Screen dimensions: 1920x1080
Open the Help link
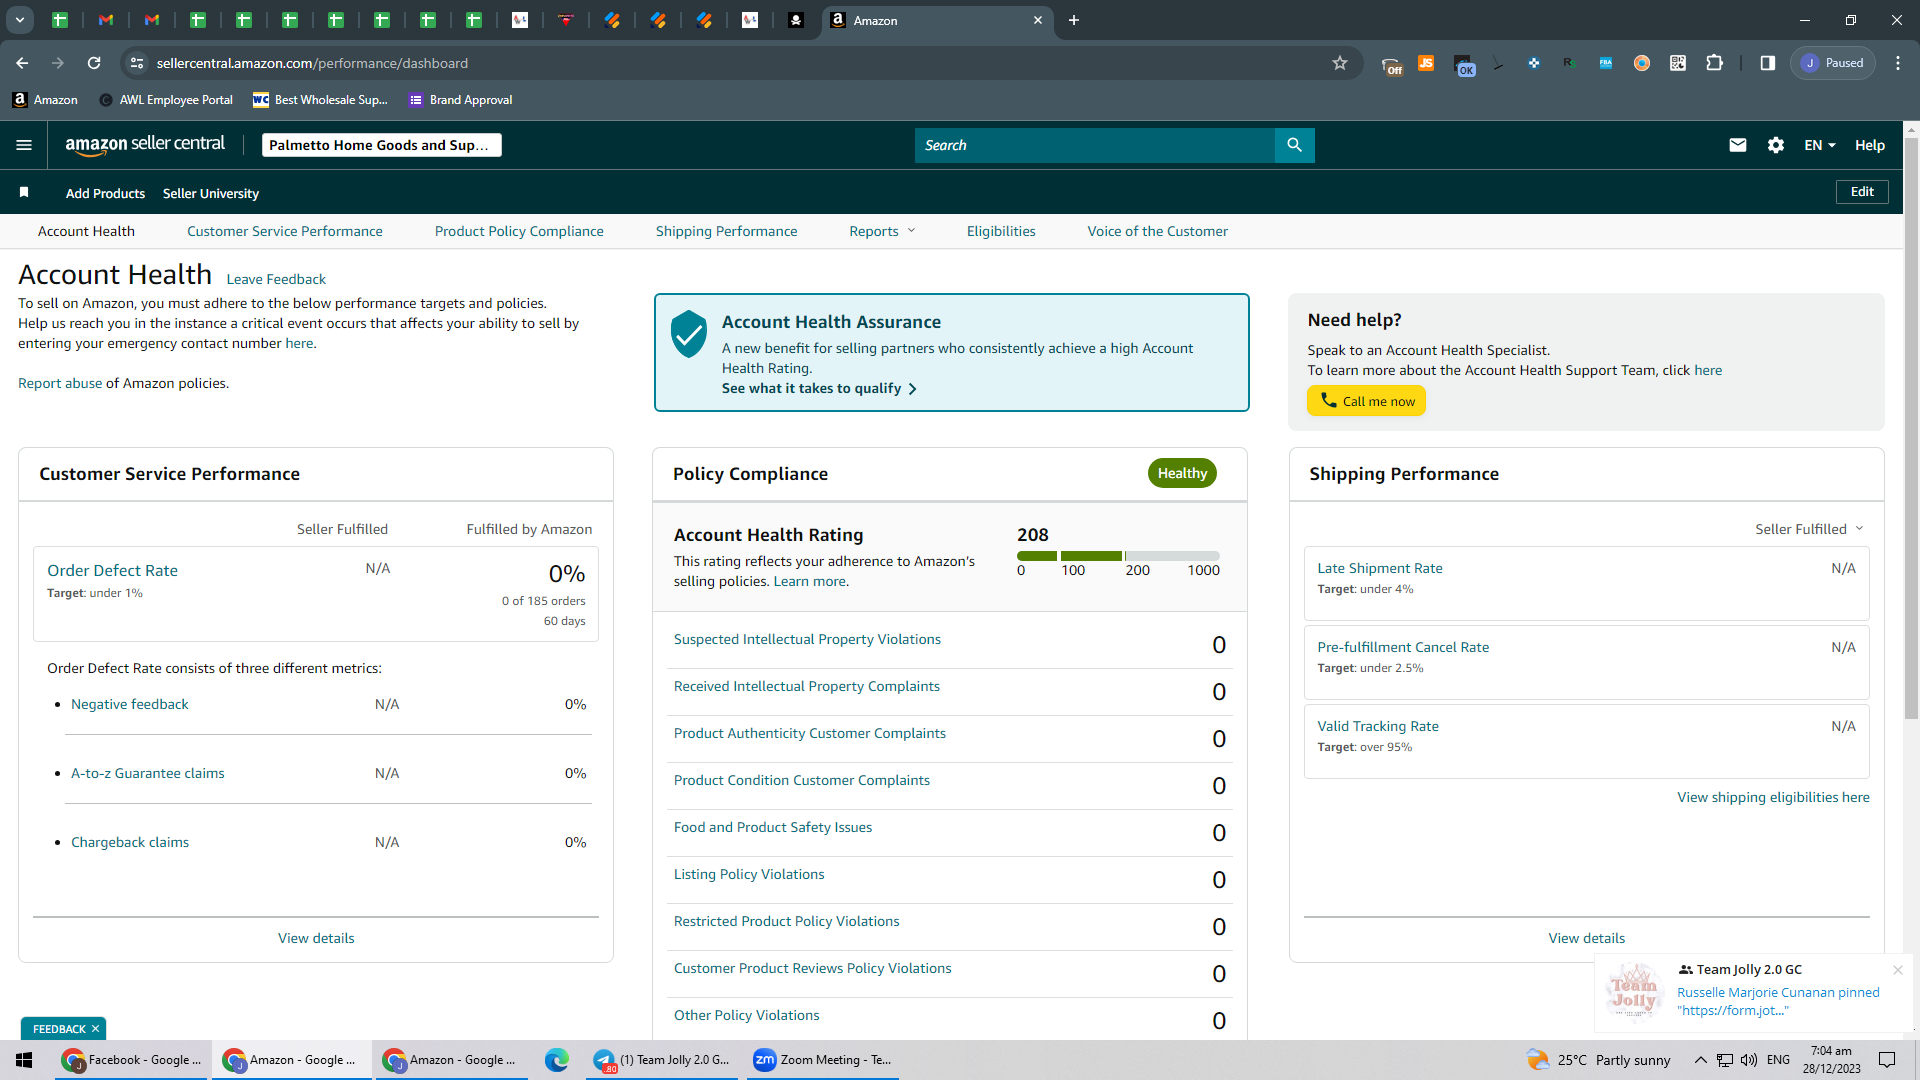(1870, 145)
